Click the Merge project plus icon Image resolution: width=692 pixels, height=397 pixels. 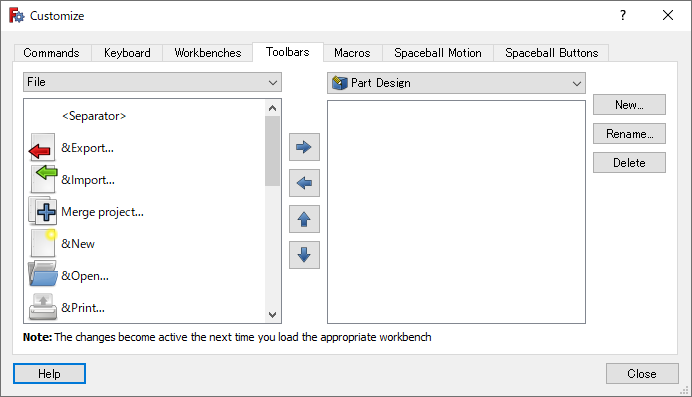tap(42, 211)
